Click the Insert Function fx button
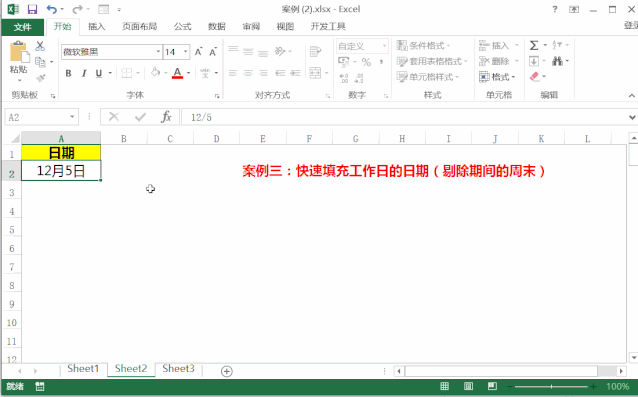 pyautogui.click(x=166, y=117)
